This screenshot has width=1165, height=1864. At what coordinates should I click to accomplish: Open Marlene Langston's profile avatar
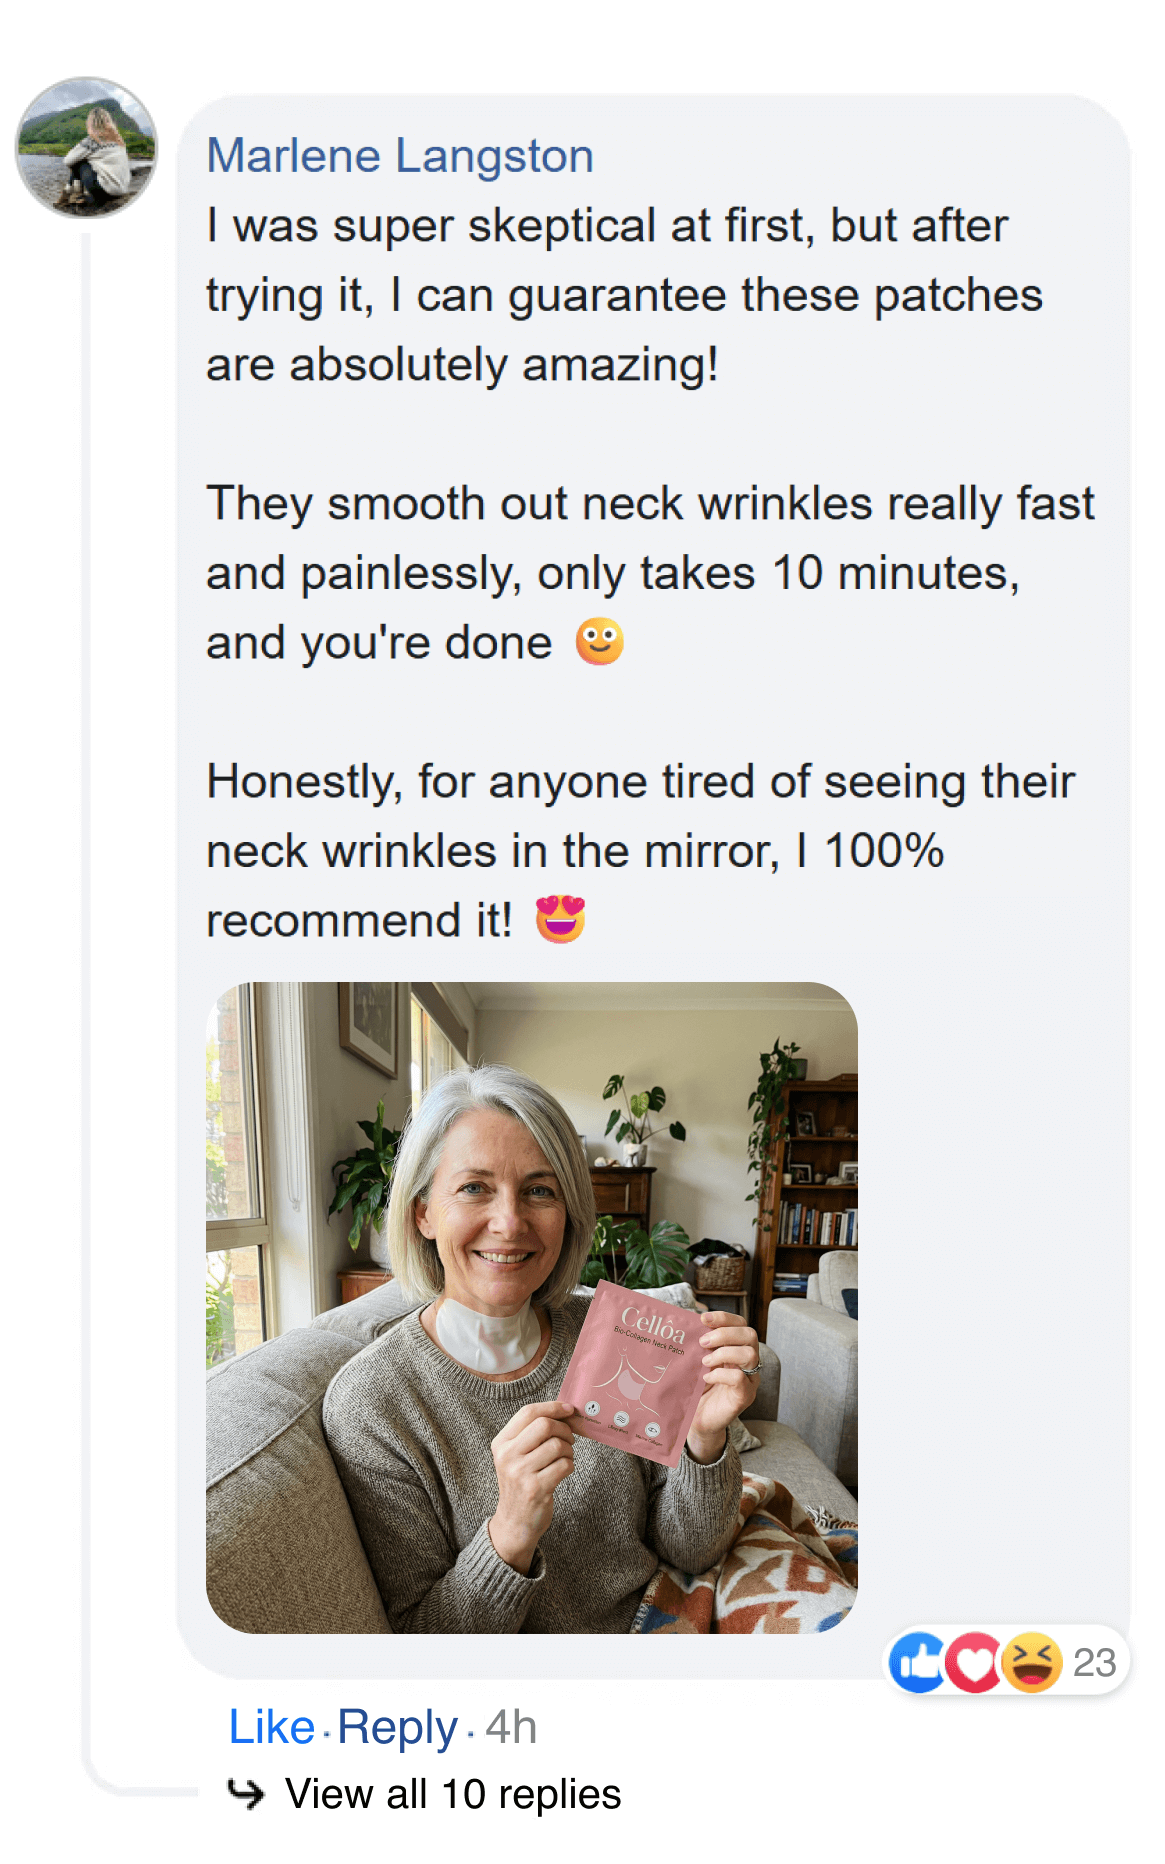[x=86, y=147]
